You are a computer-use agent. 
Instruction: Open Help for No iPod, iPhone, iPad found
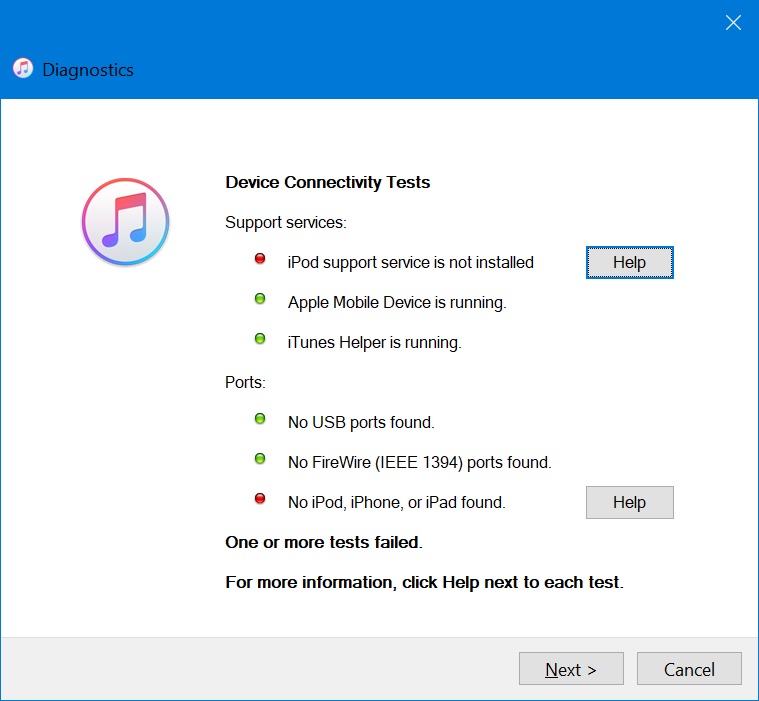[629, 502]
